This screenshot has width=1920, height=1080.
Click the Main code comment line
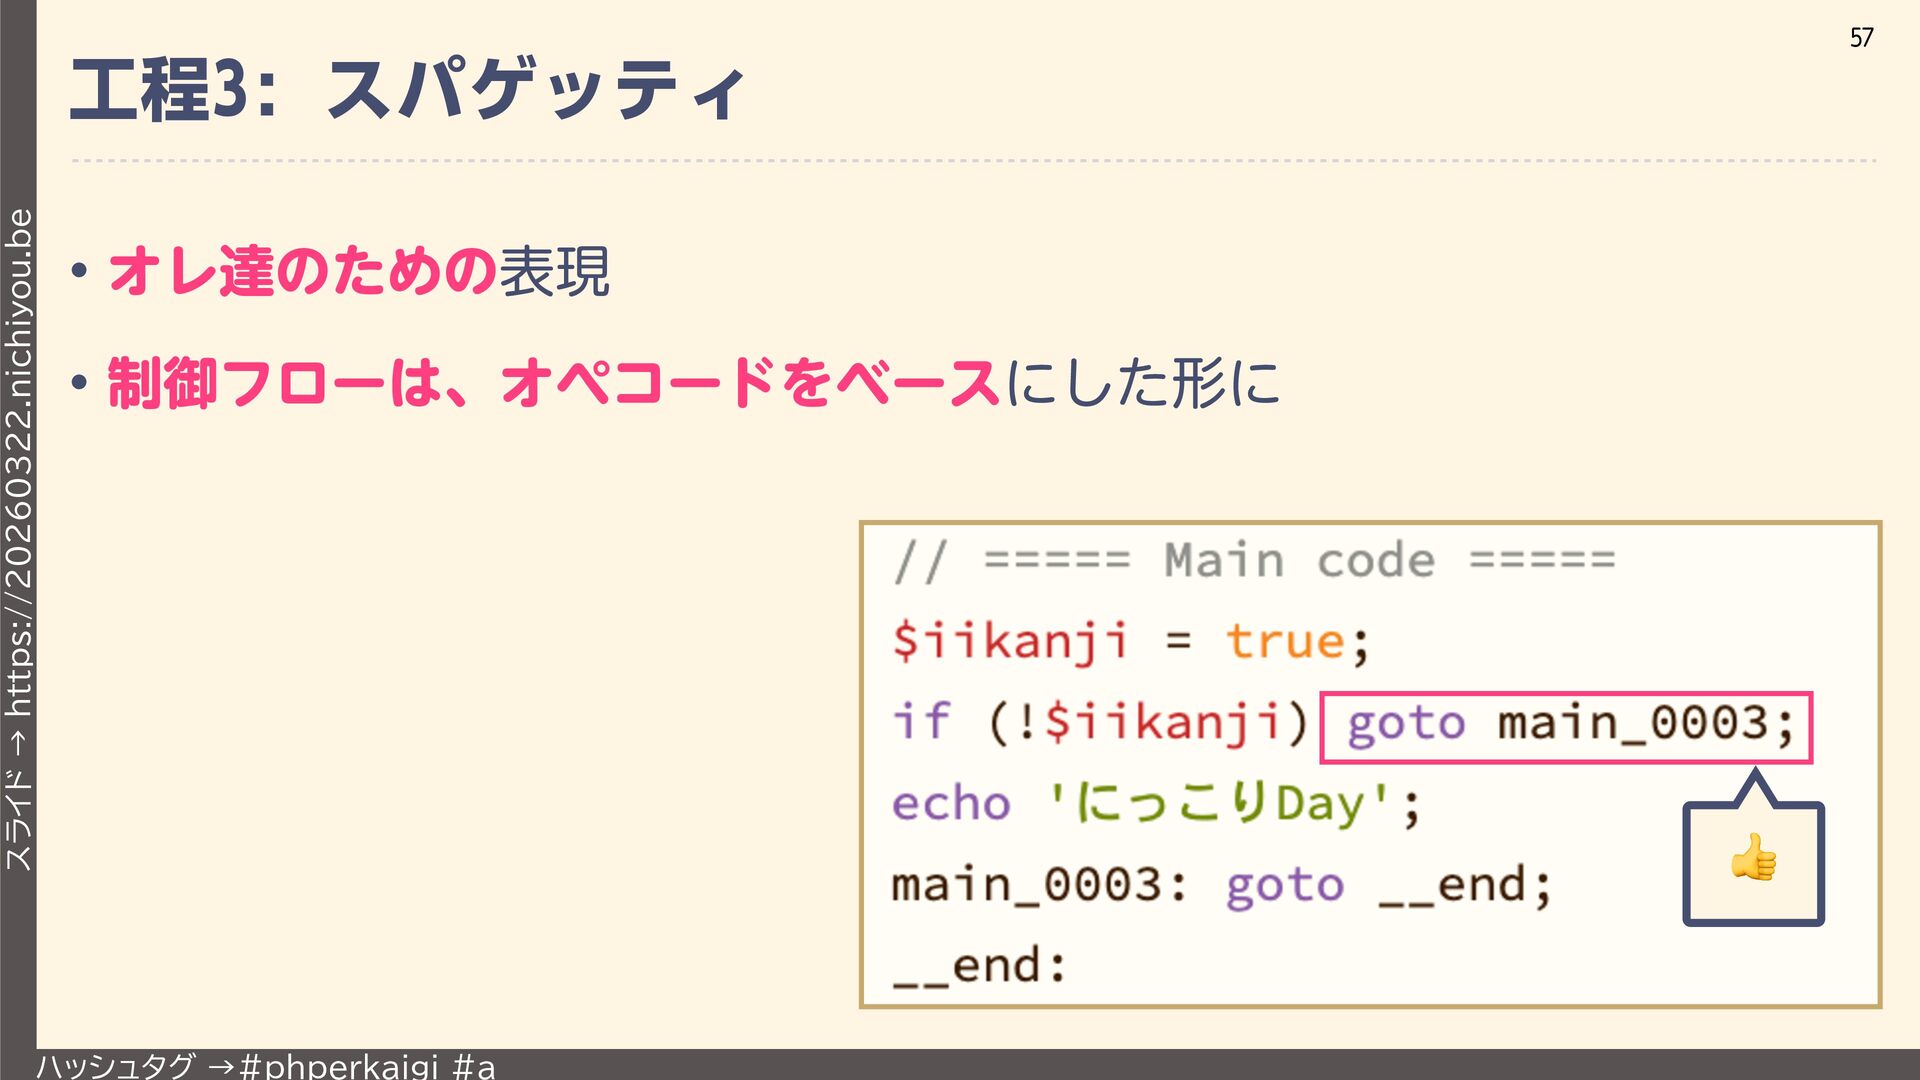[x=1255, y=560]
